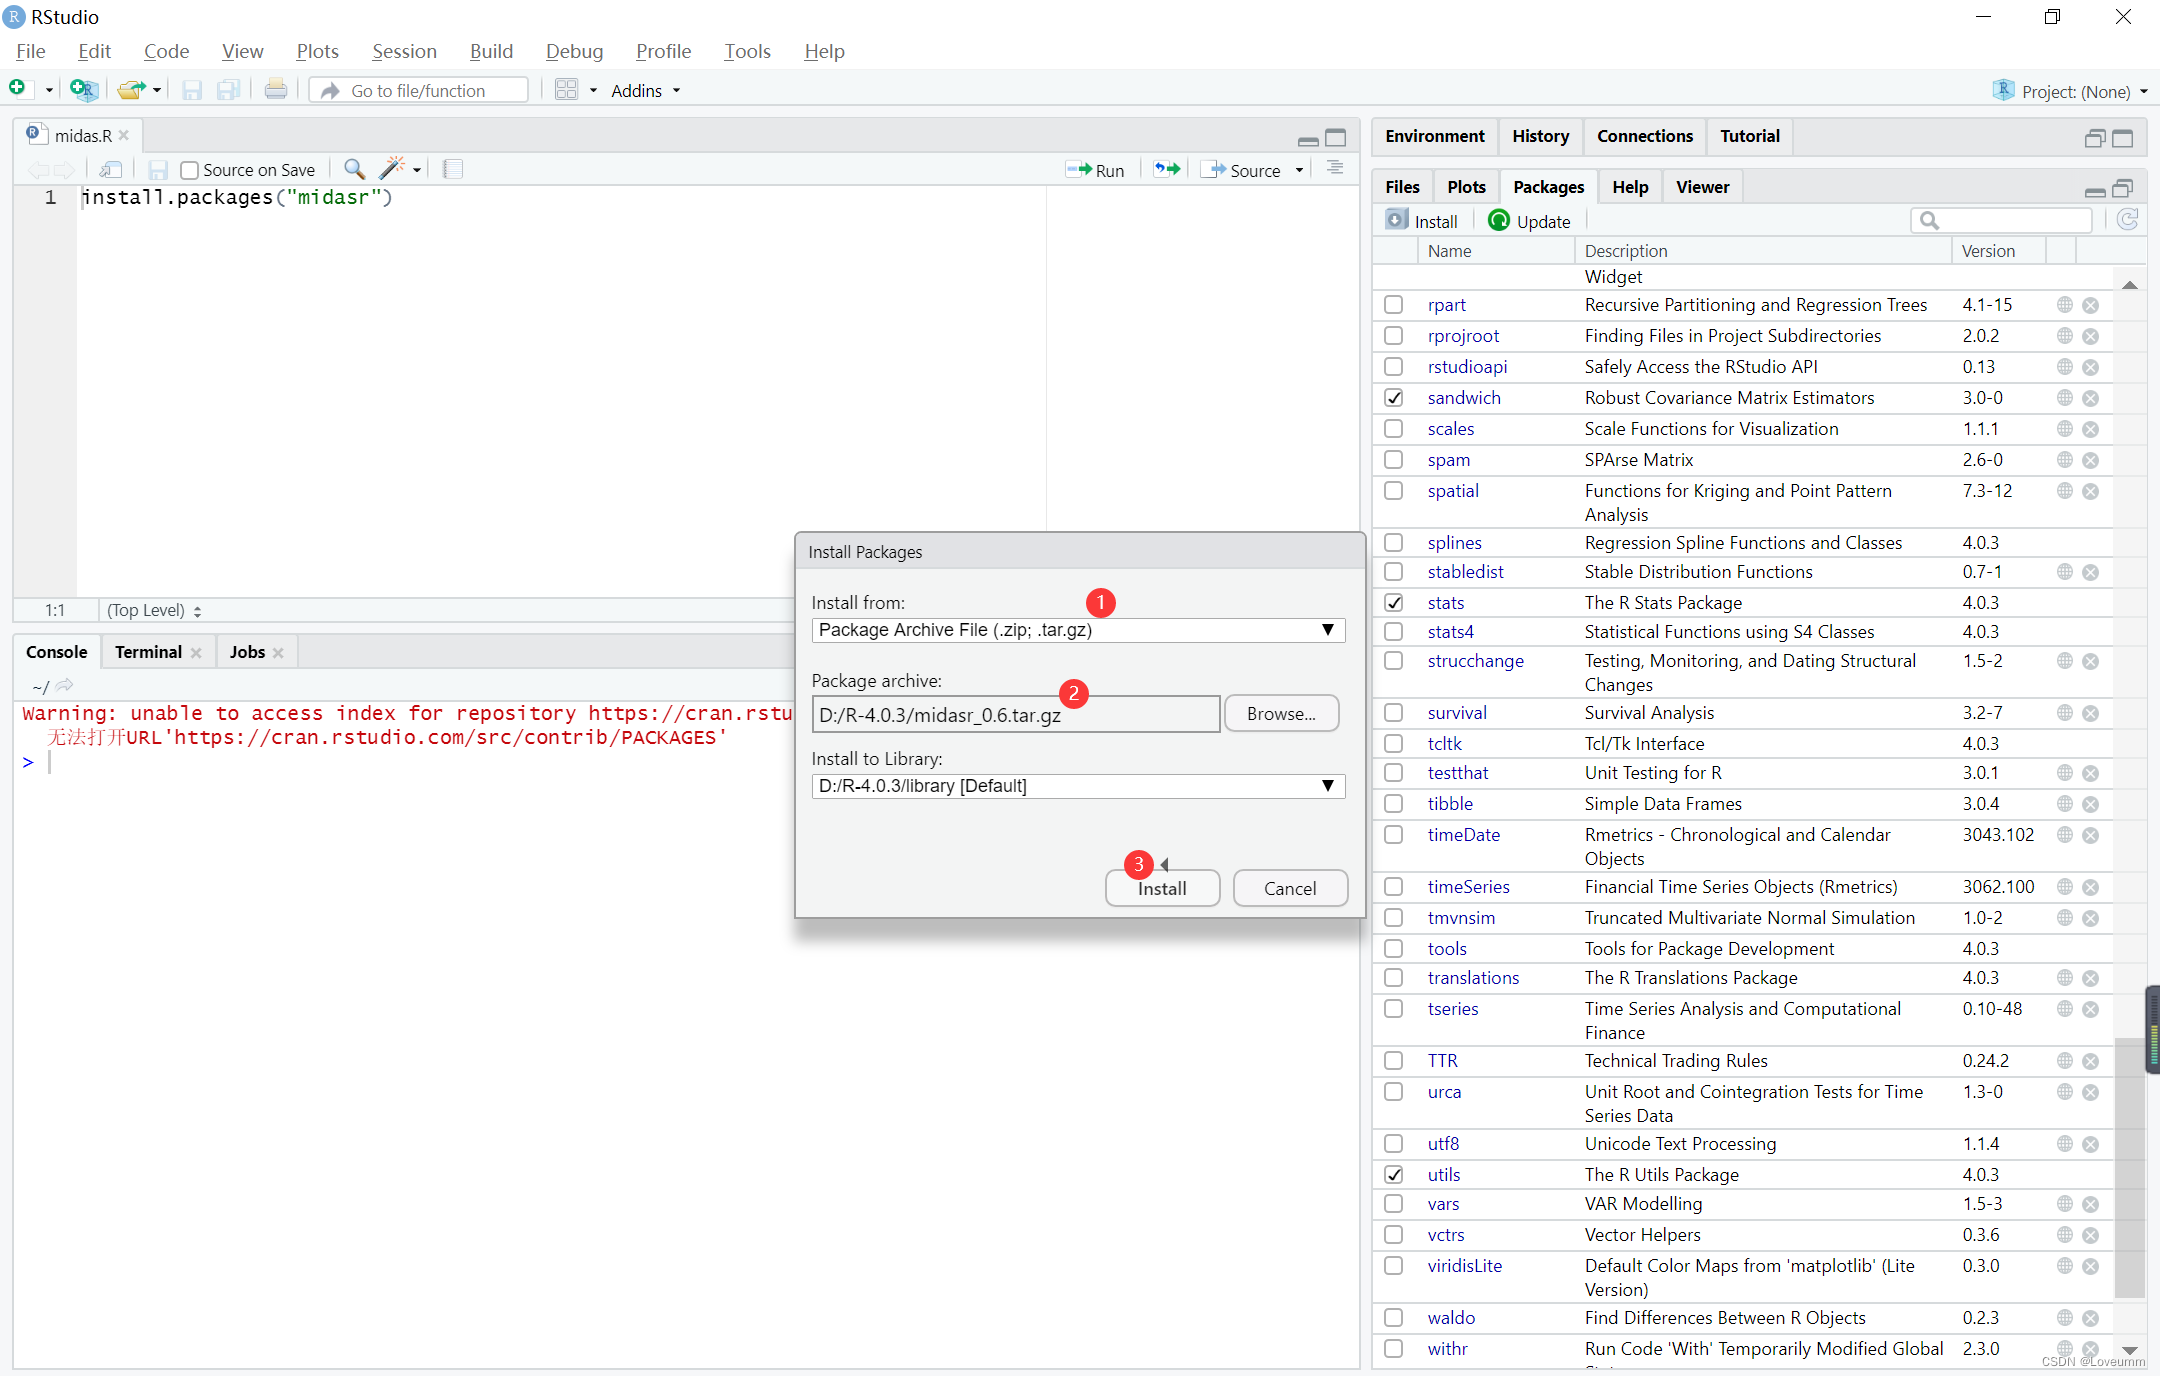Open the Session menu
Image resolution: width=2160 pixels, height=1376 pixels.
tap(404, 51)
